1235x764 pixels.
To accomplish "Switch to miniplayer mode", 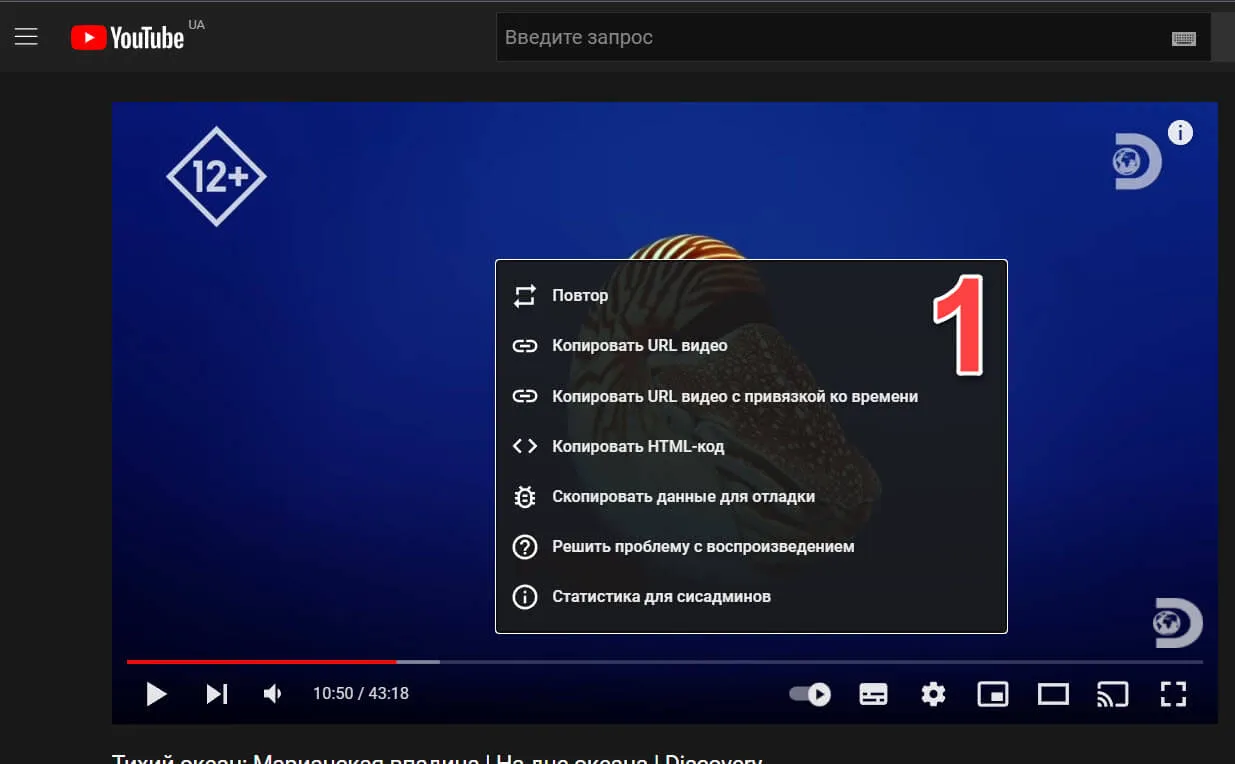I will 993,694.
